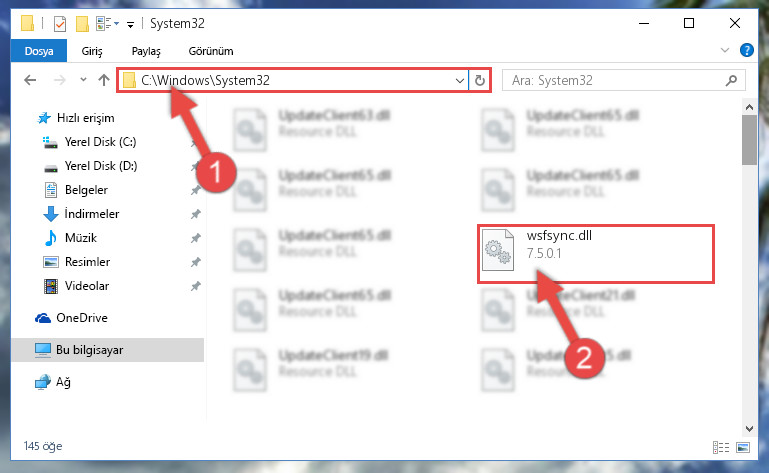Screen dimensions: 769x473
Task: Expand the address bar history dropdown
Action: tap(460, 80)
